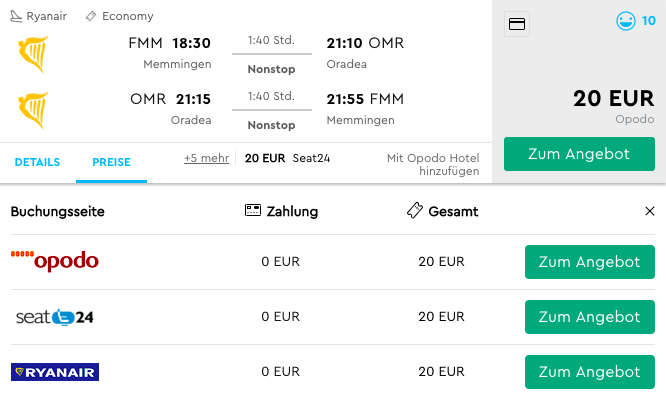Click the Seat24 logo in the booking list

[x=55, y=317]
